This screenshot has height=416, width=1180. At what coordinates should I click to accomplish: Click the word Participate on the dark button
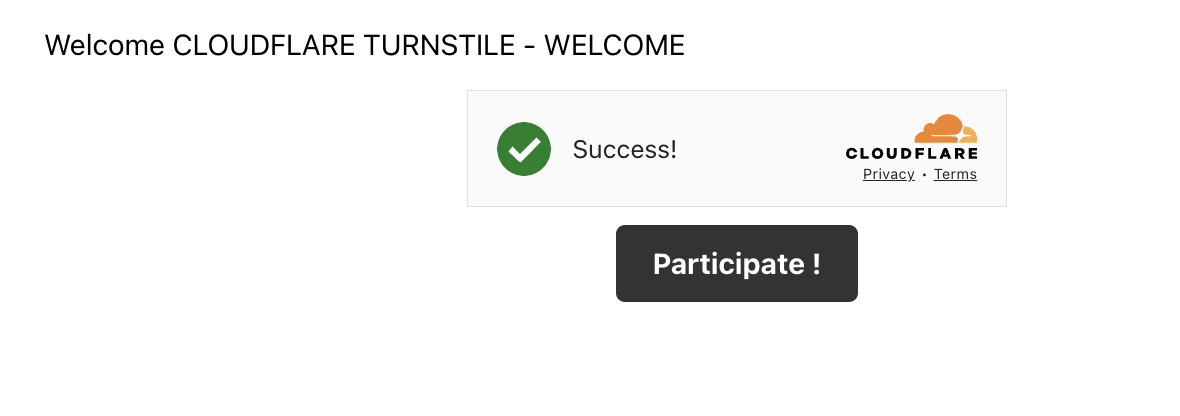[x=728, y=265]
